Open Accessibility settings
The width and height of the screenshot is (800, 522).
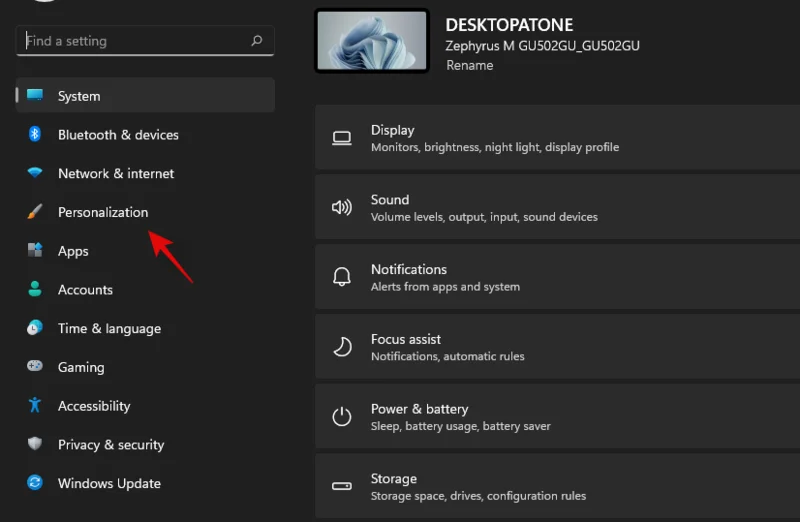pos(145,406)
